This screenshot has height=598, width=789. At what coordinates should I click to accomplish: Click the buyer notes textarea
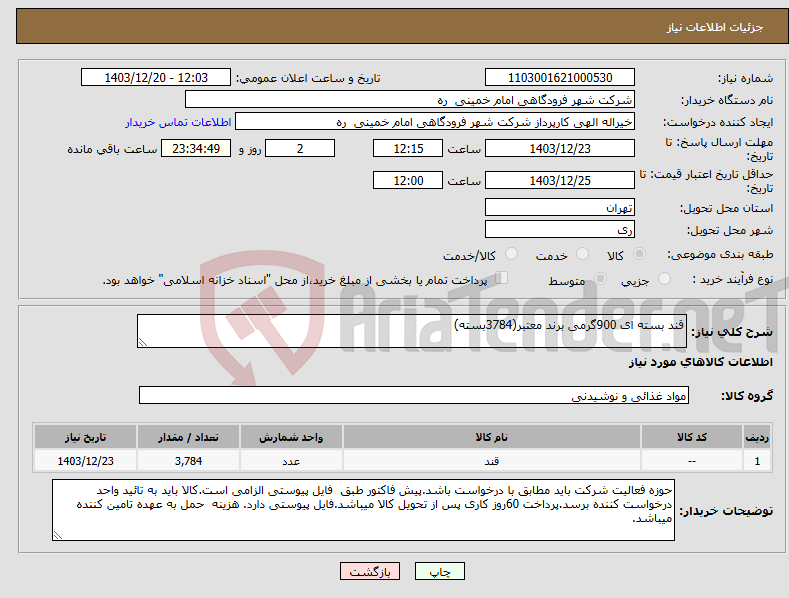pos(363,510)
